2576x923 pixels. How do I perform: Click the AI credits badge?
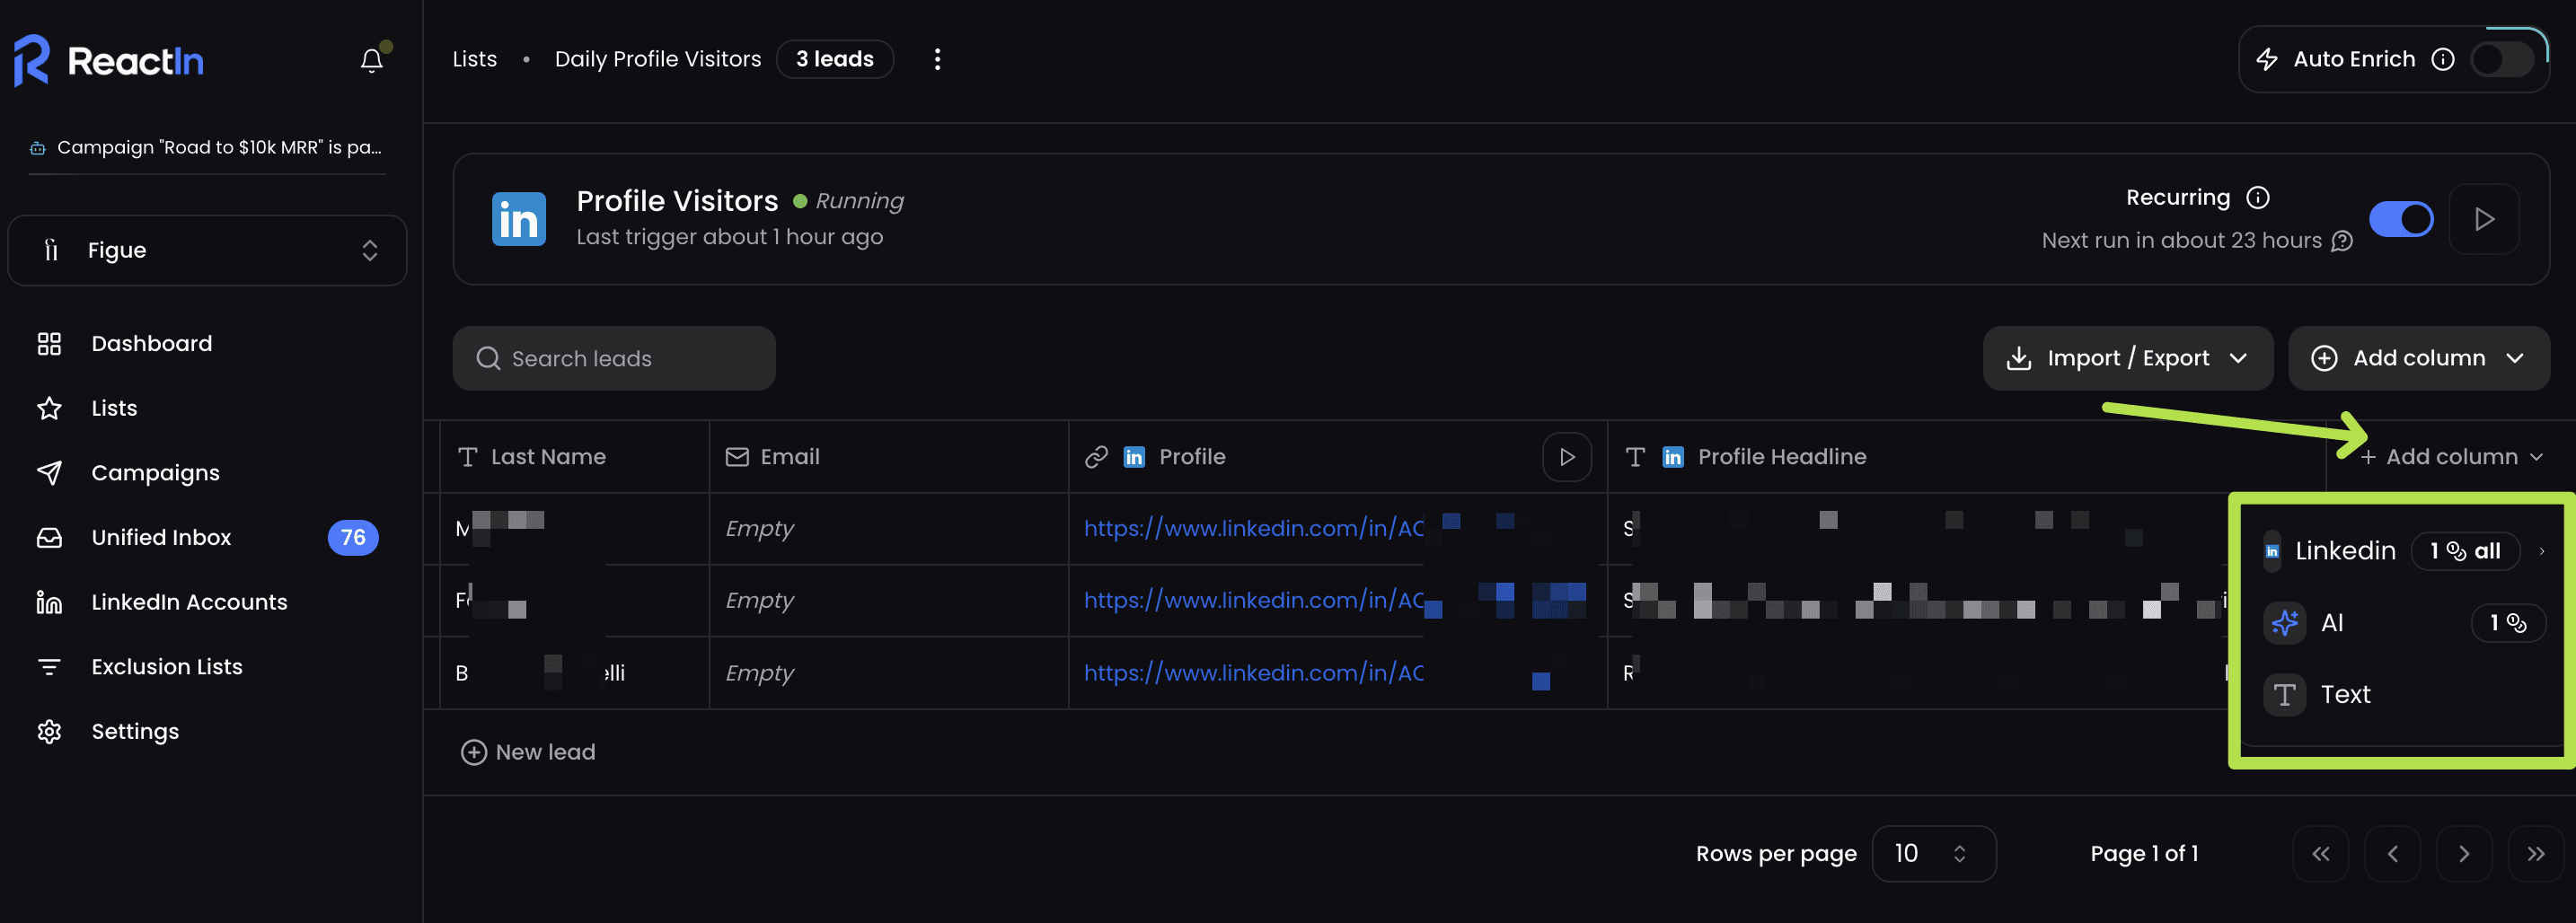pyautogui.click(x=2507, y=623)
